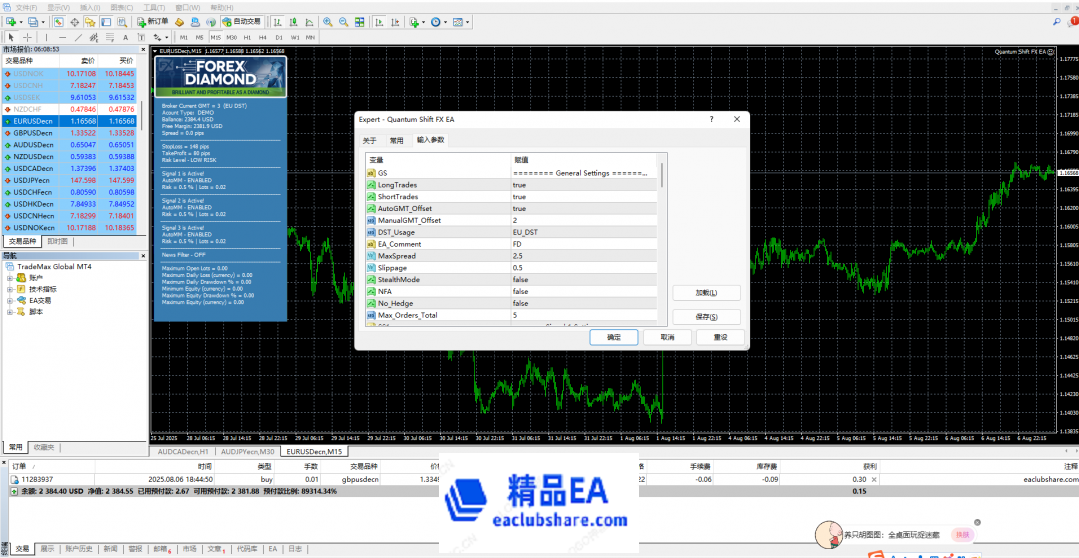The width and height of the screenshot is (1079, 558).
Task: Select the crosshair cursor tool
Action: click(x=27, y=37)
